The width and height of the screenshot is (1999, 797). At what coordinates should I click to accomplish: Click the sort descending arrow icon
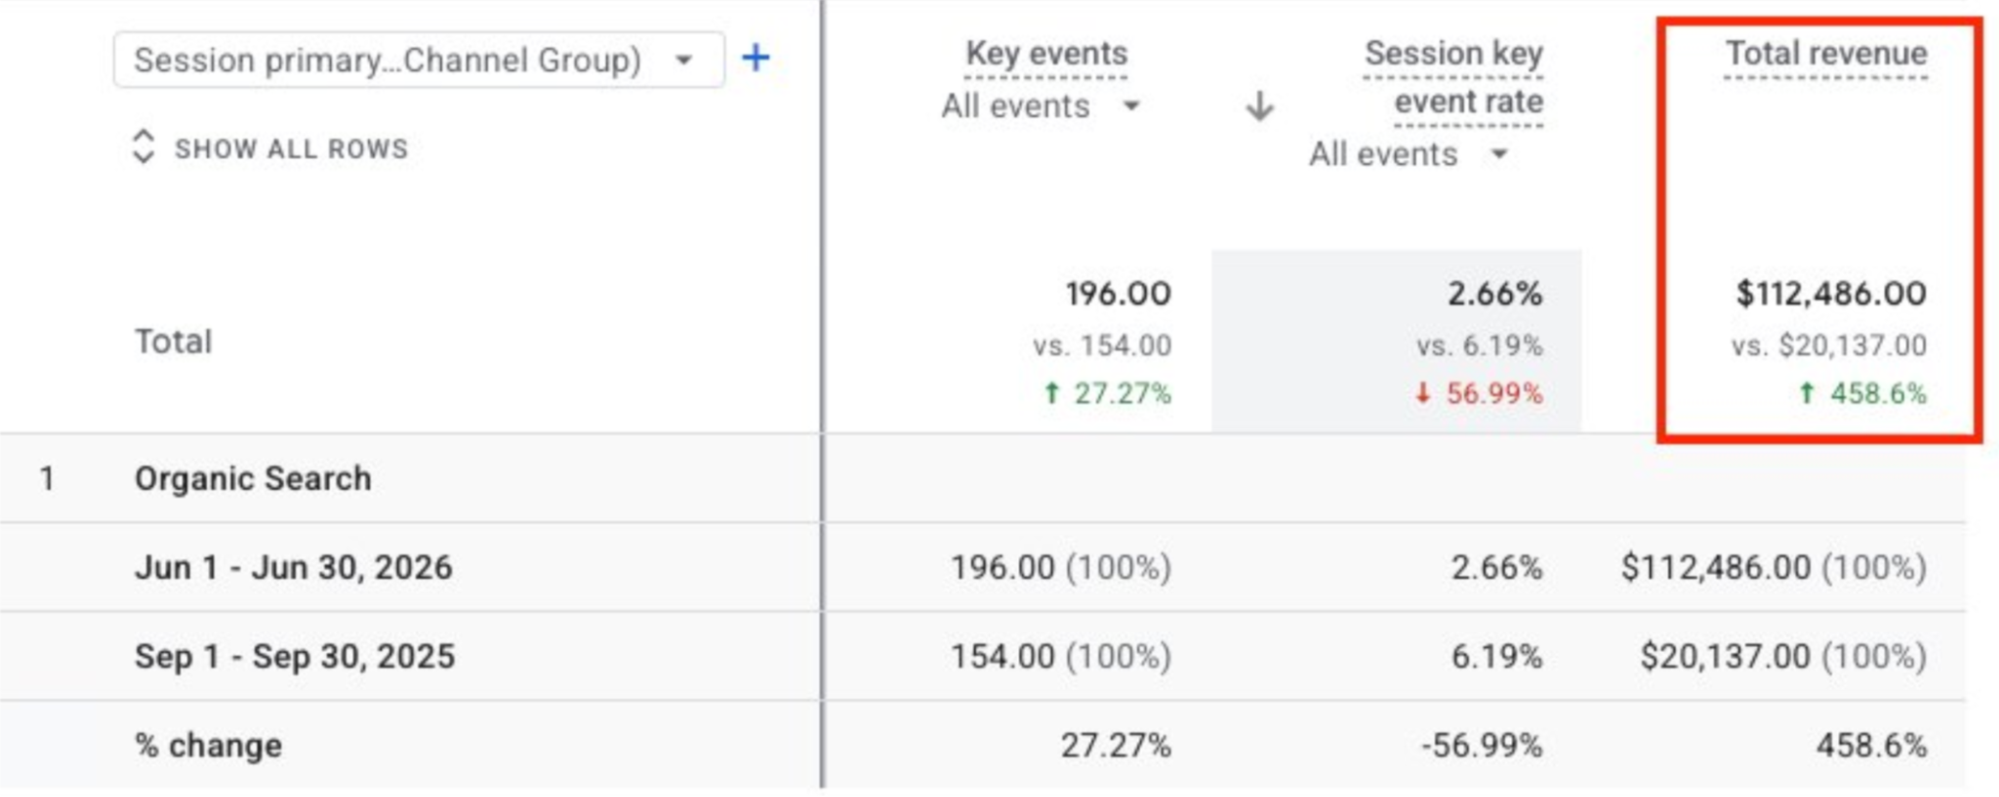click(1259, 106)
